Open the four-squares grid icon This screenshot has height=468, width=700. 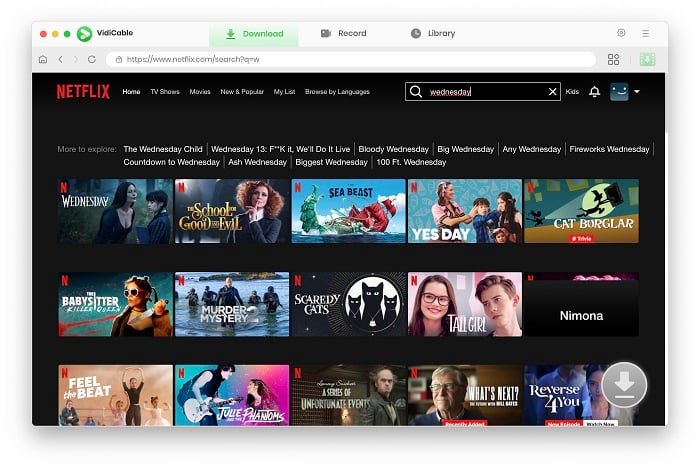(x=613, y=59)
